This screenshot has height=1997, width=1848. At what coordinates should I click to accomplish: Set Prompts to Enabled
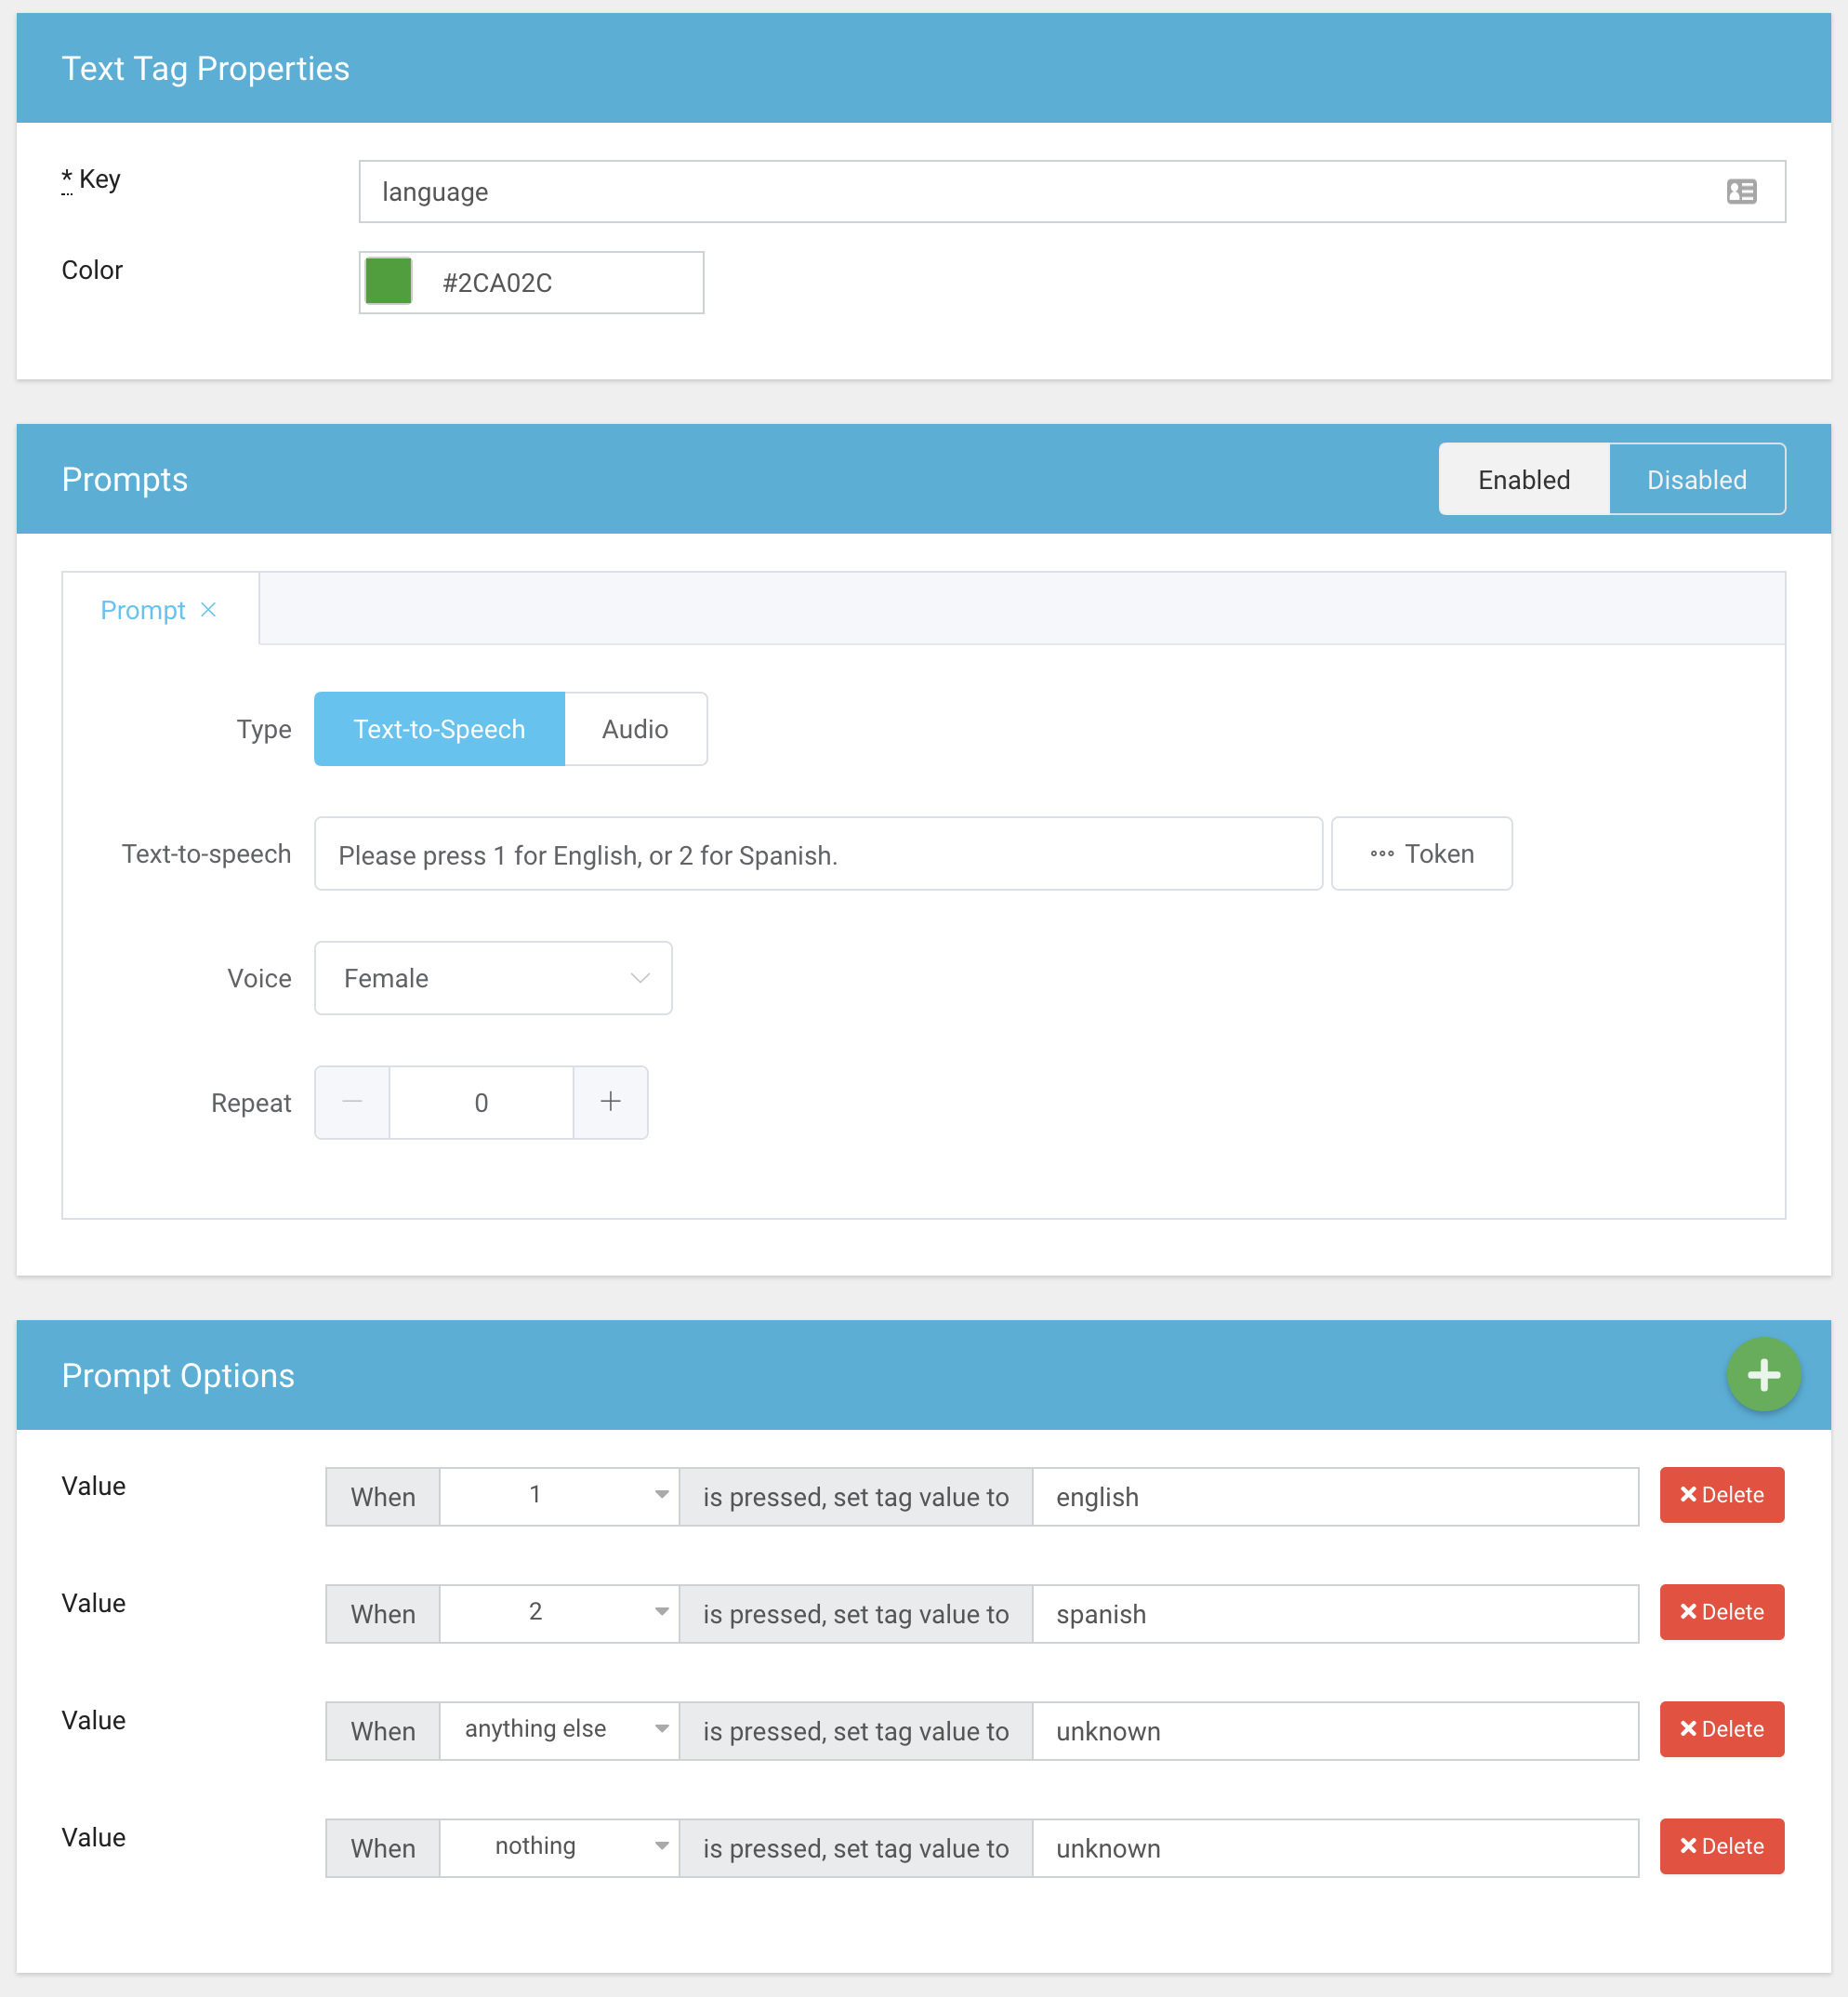[x=1523, y=479]
